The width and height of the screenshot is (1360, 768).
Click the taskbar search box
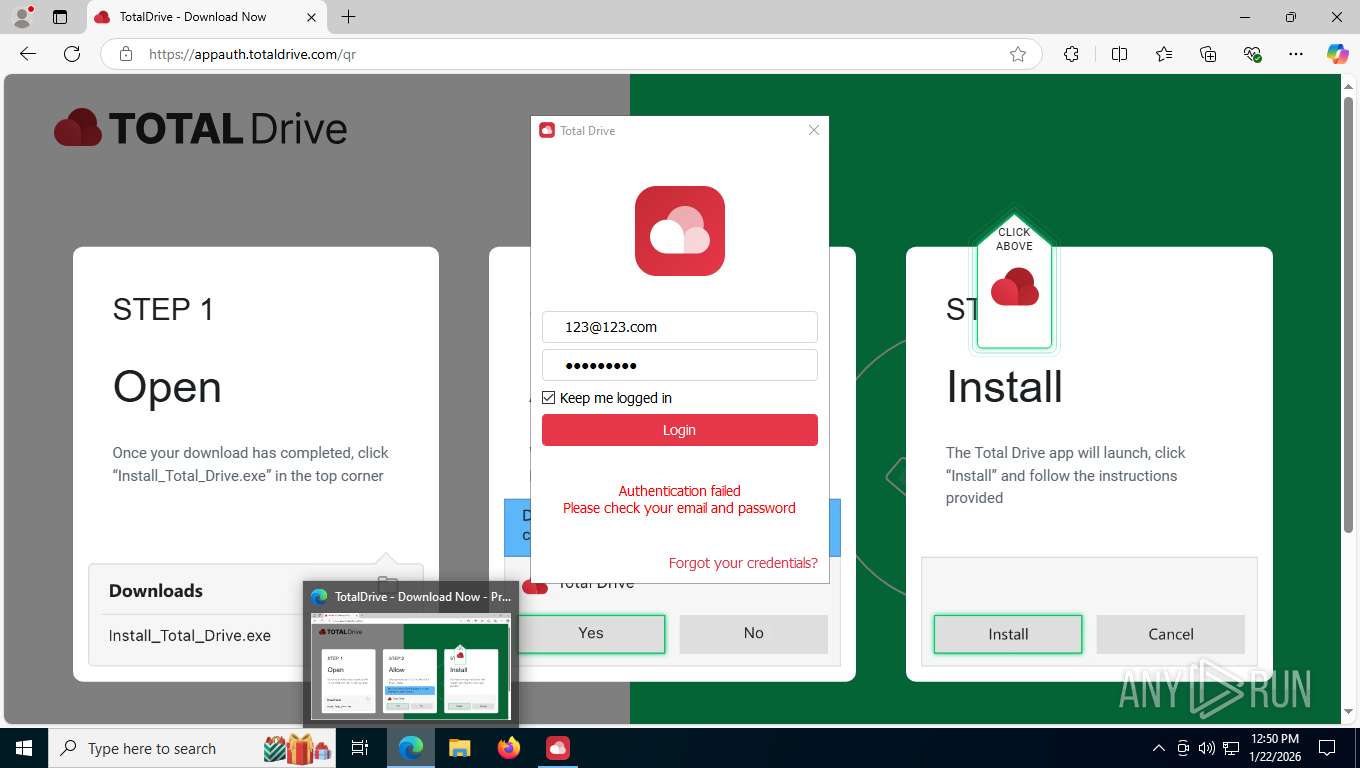click(193, 748)
